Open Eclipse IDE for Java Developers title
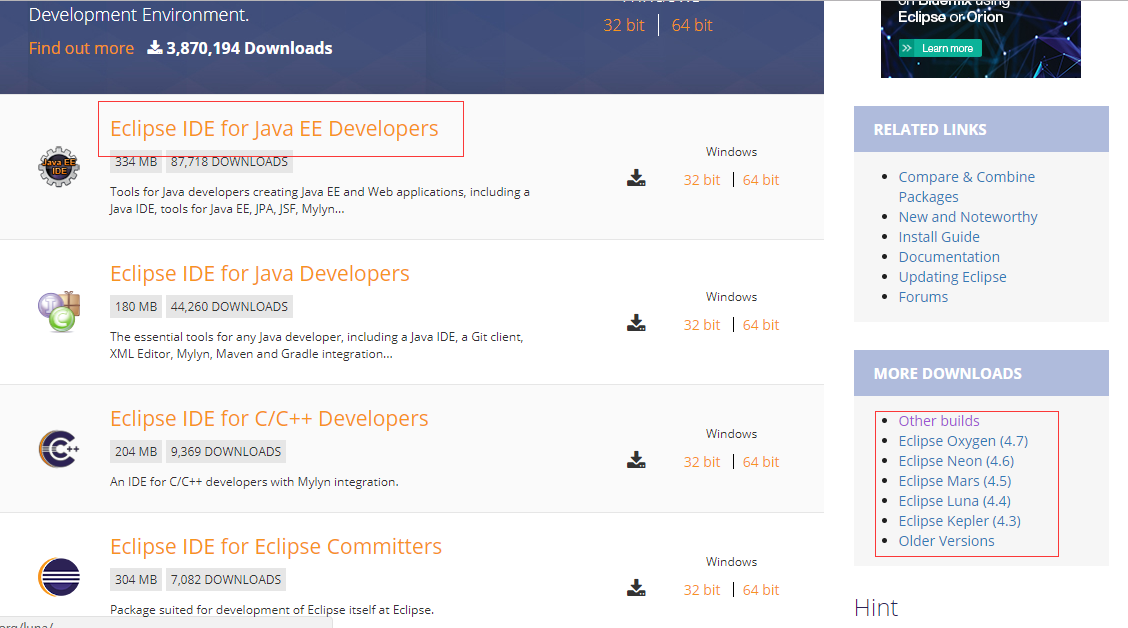1128x628 pixels. (x=260, y=273)
